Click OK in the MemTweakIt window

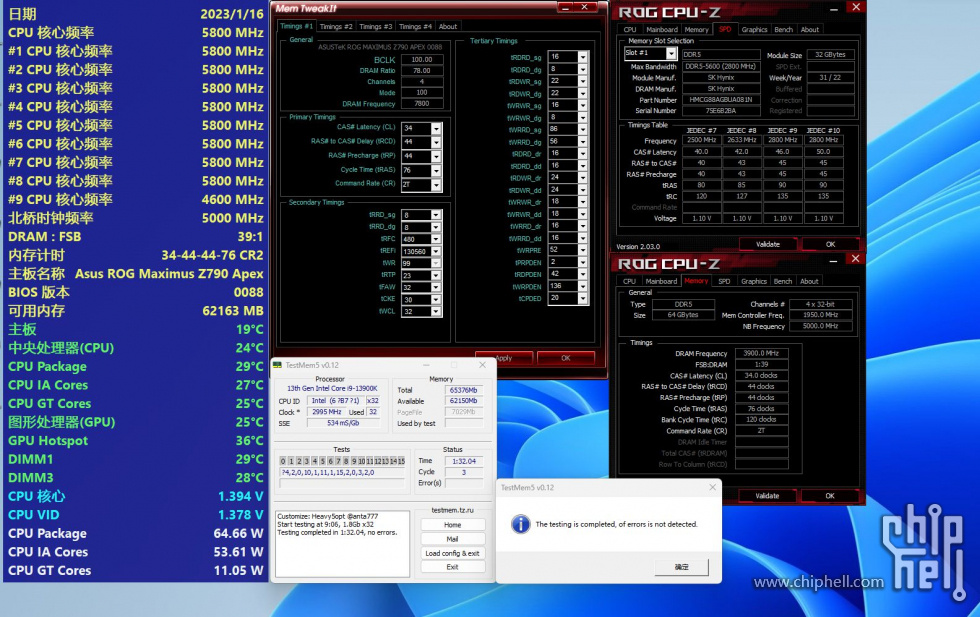pos(566,358)
